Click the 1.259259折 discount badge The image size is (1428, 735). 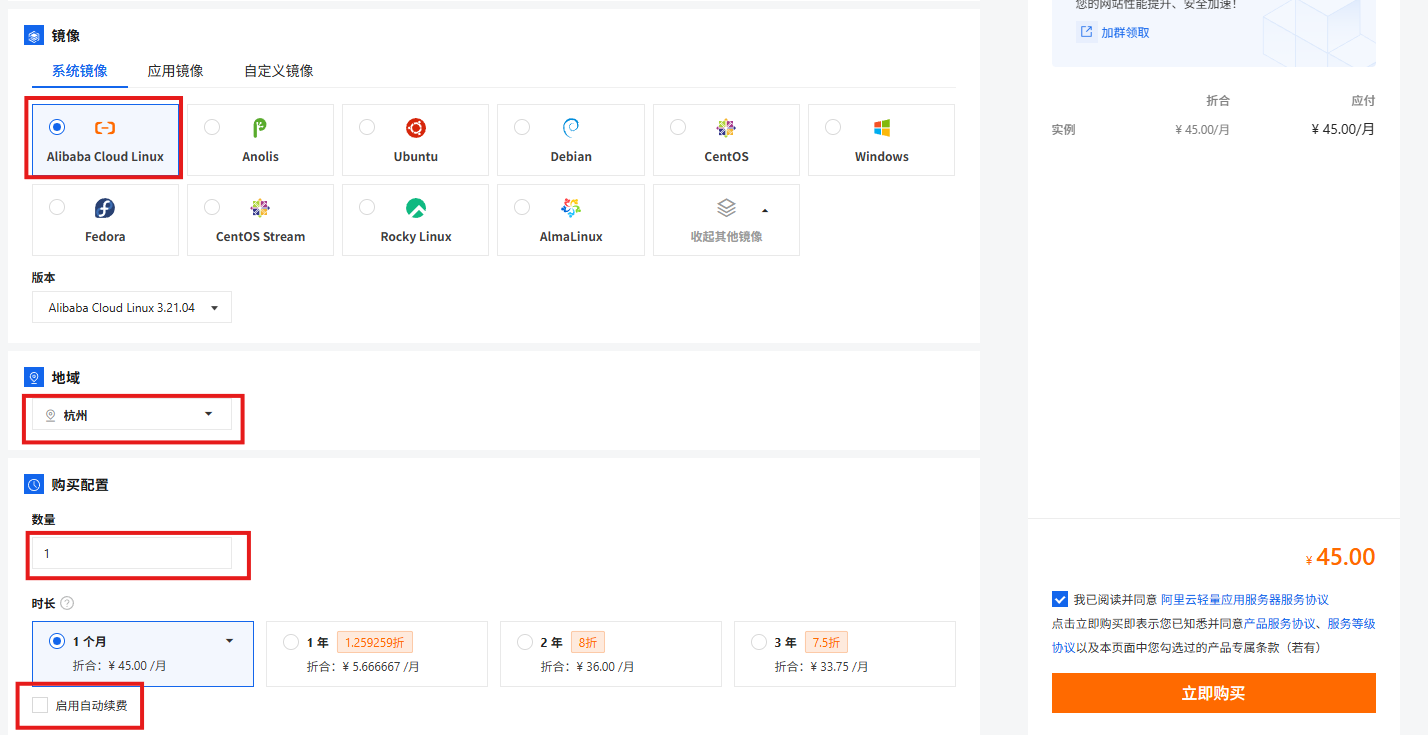375,642
